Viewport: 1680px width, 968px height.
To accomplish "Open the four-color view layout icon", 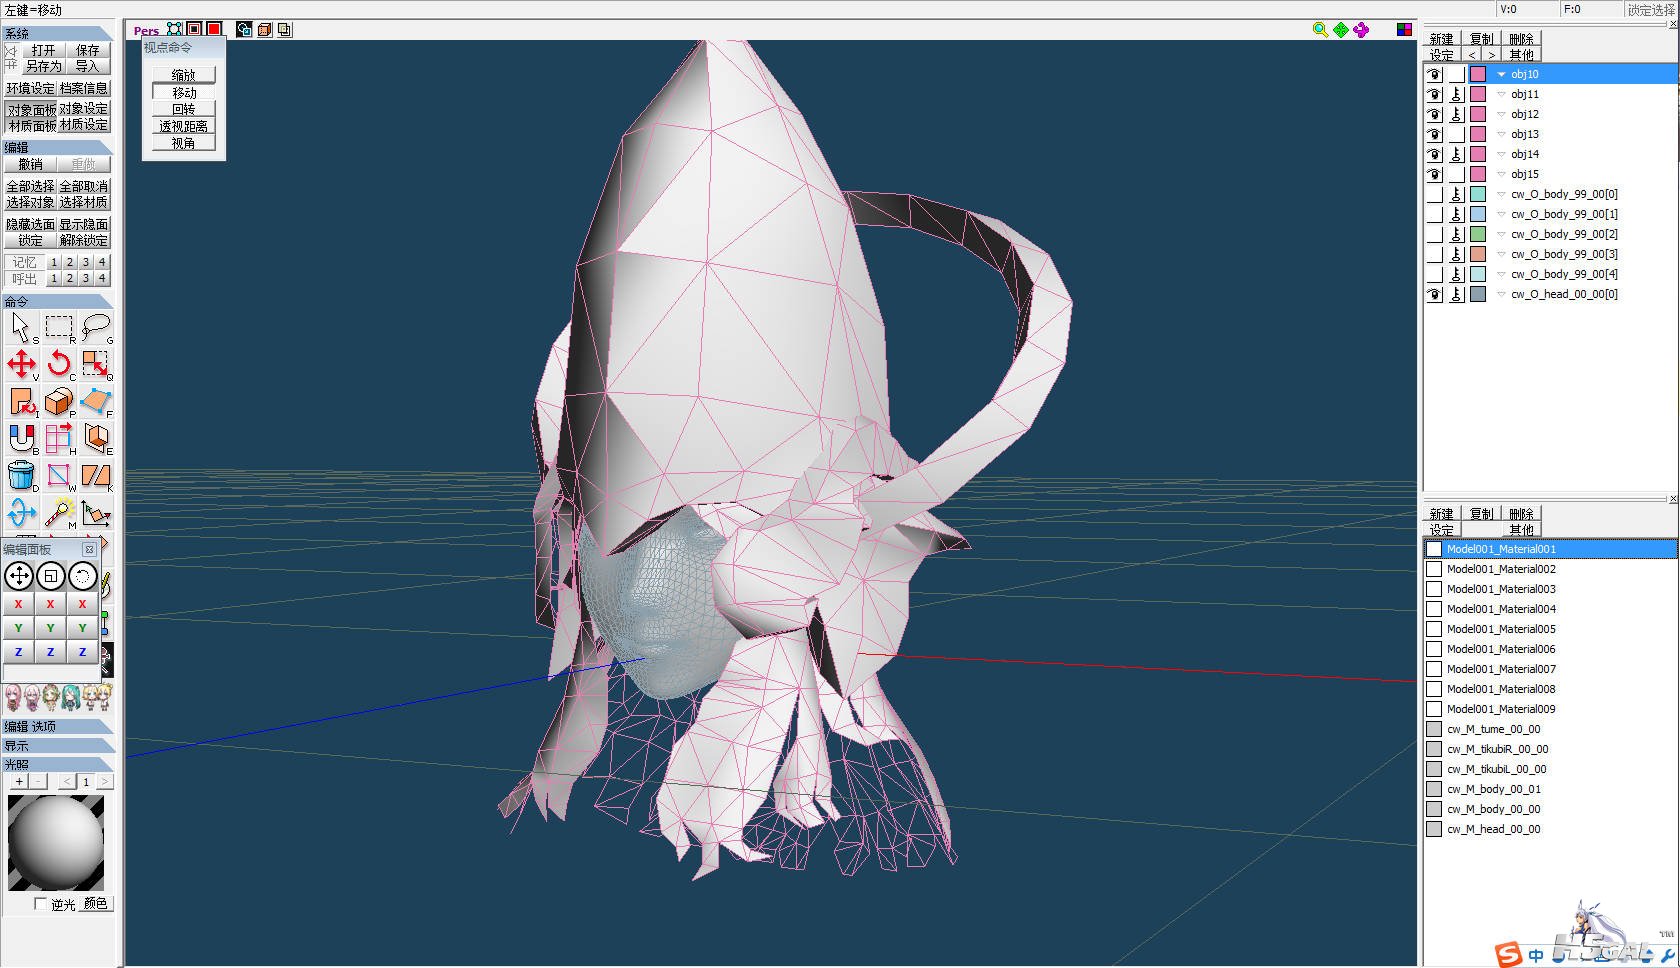I will [1404, 30].
